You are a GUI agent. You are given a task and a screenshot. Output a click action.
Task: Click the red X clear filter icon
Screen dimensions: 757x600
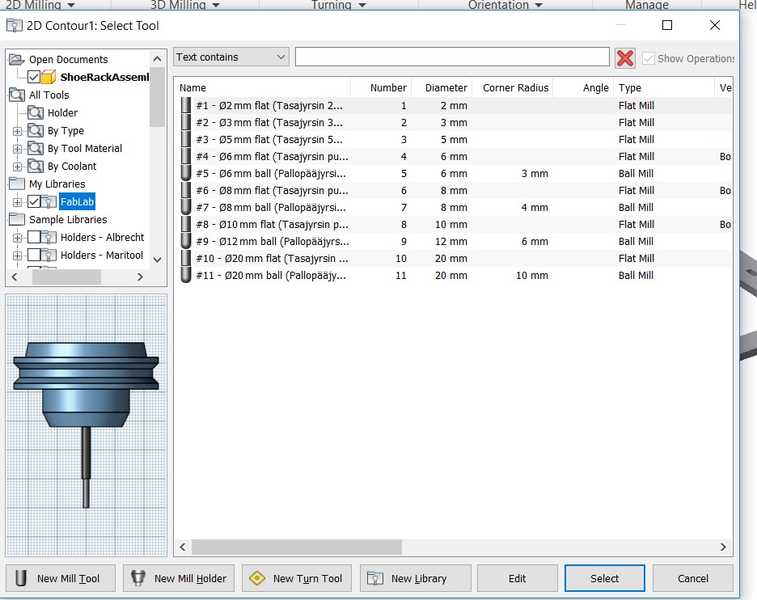pos(625,58)
